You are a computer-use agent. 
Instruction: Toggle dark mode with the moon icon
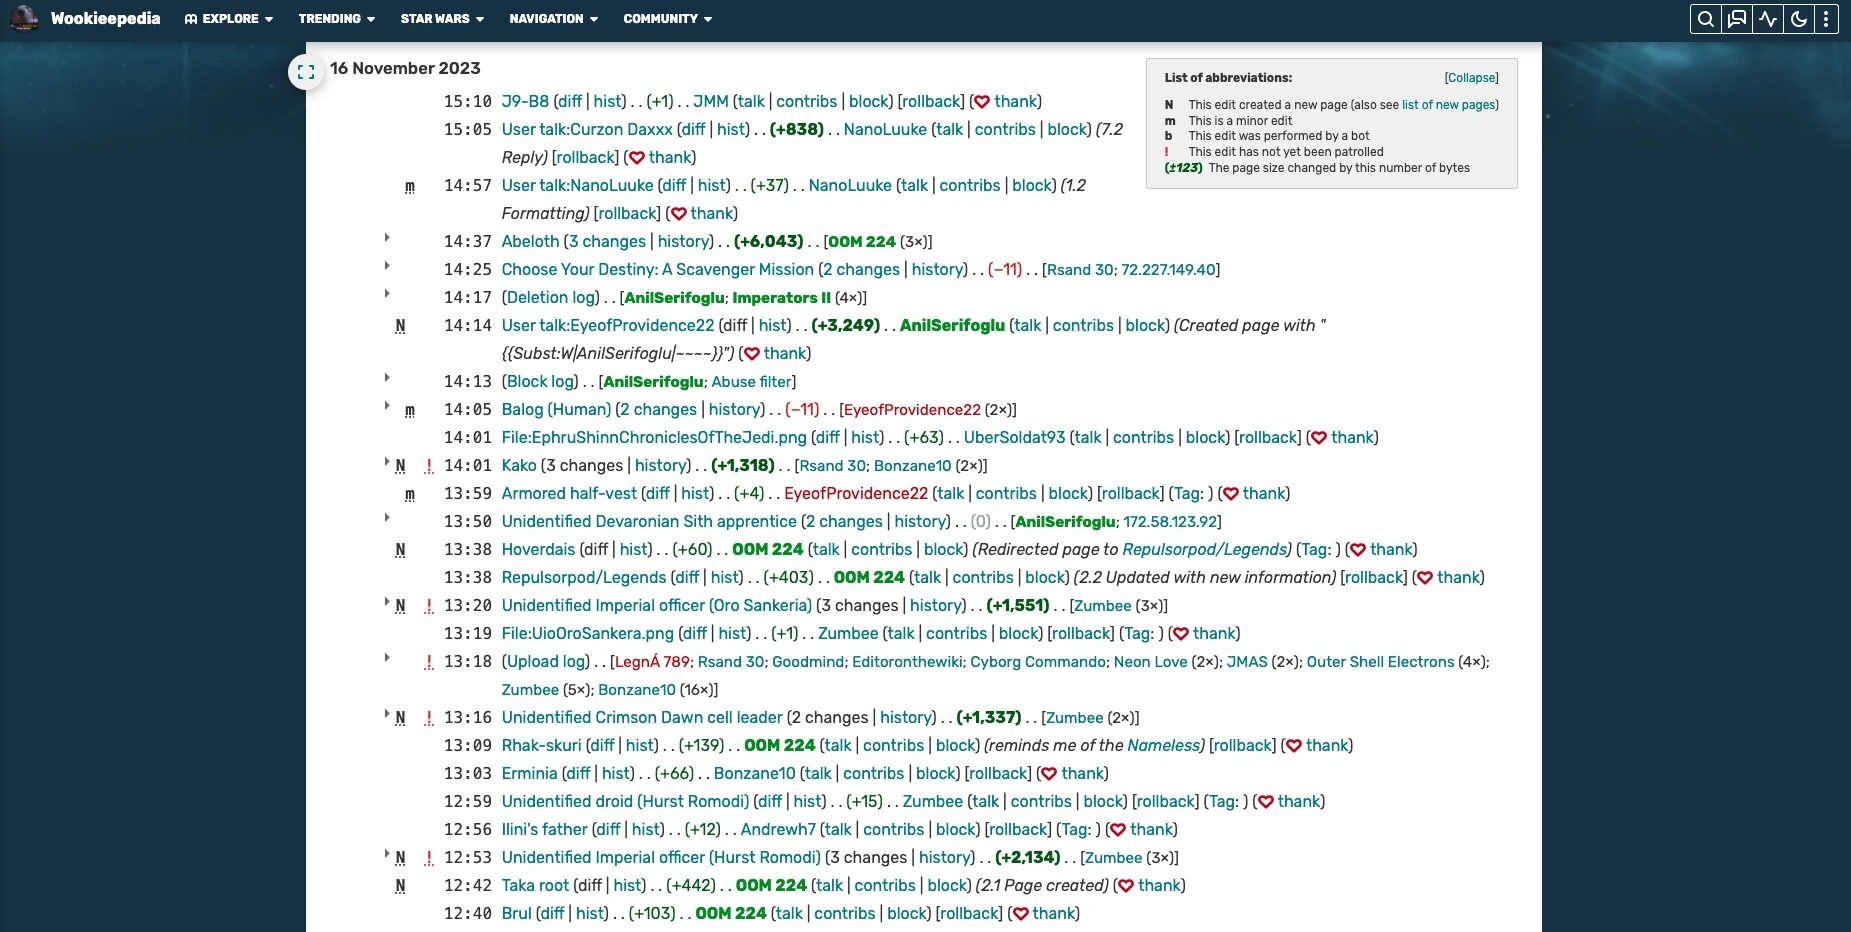point(1798,19)
